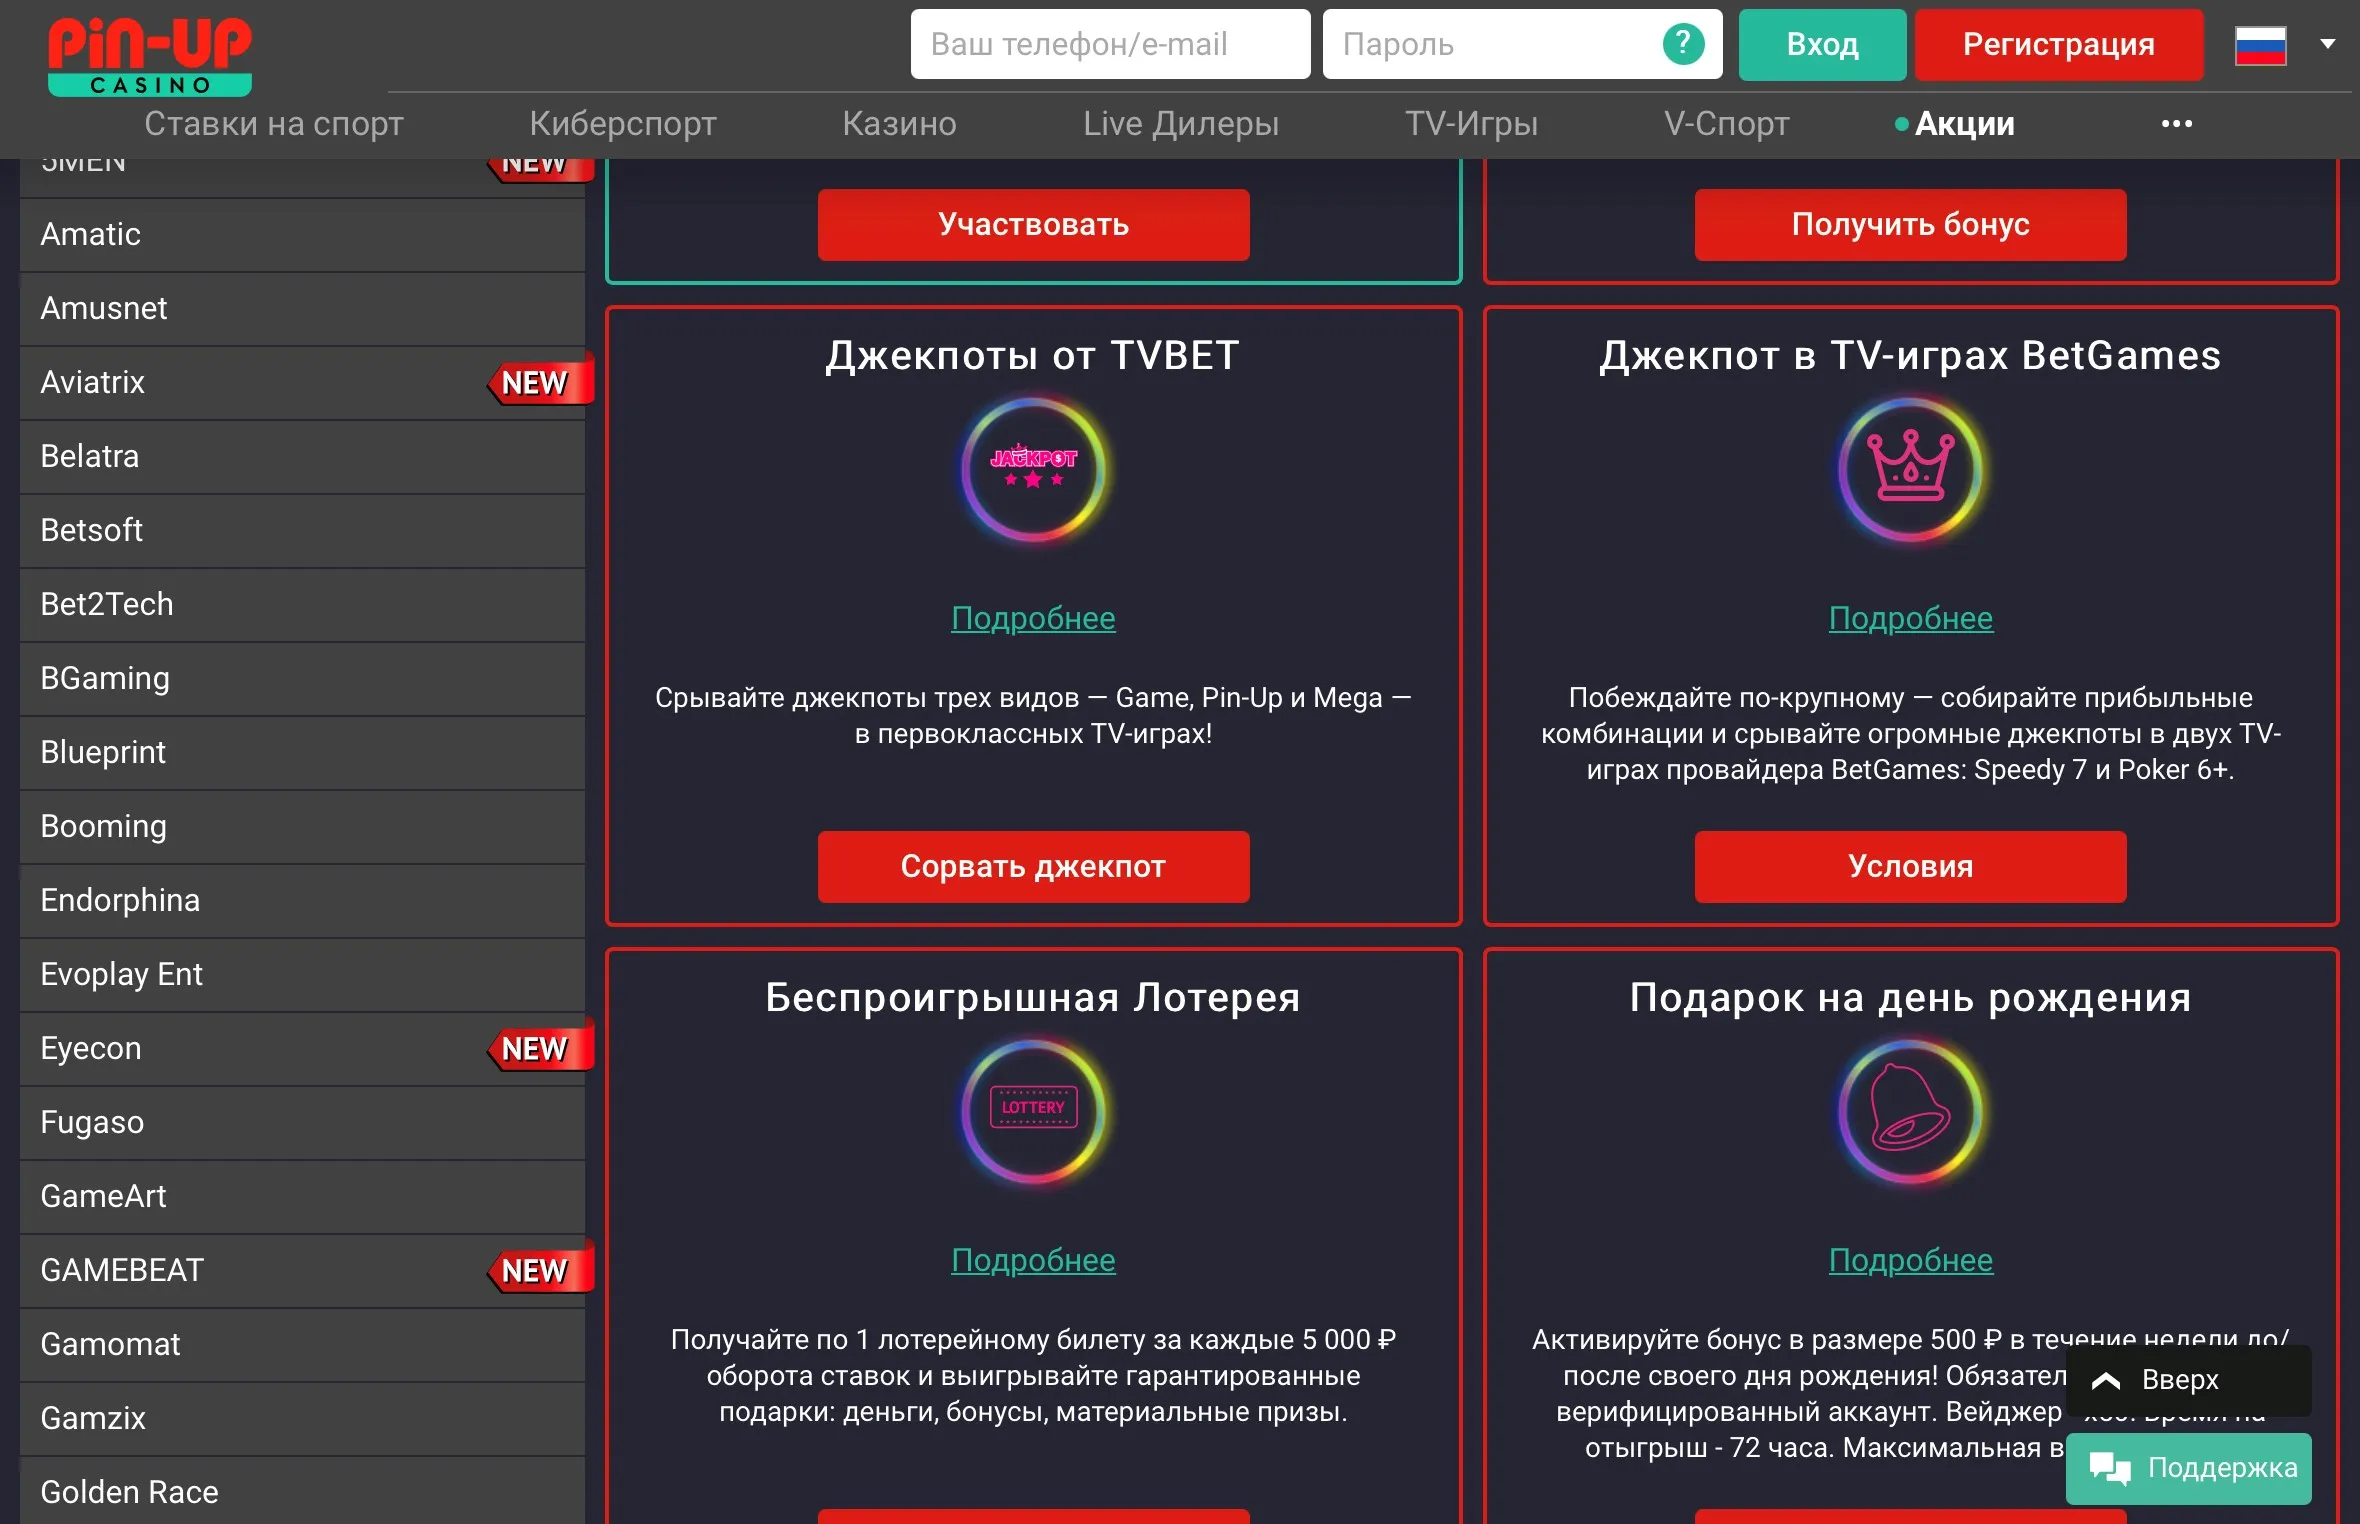Click the Условия button
Image resolution: width=2360 pixels, height=1524 pixels.
pyautogui.click(x=1910, y=867)
